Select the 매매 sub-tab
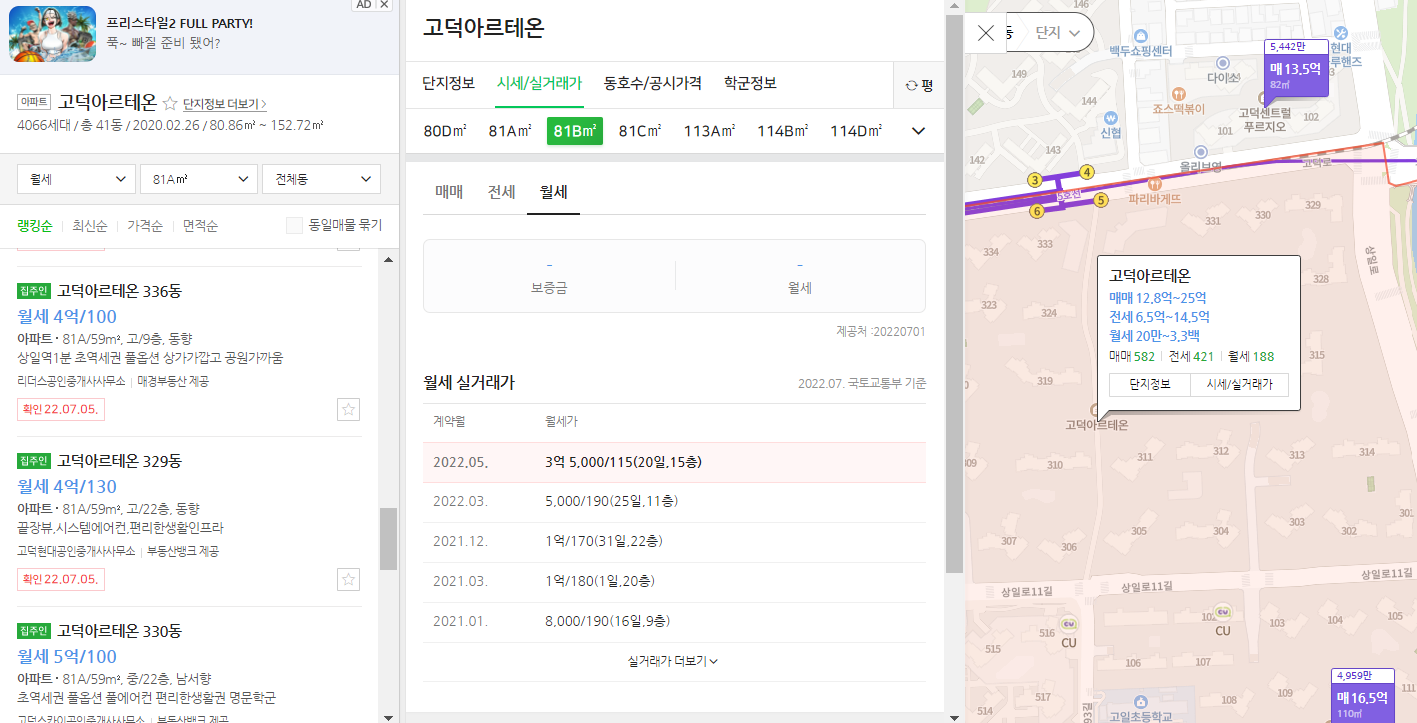 point(449,192)
